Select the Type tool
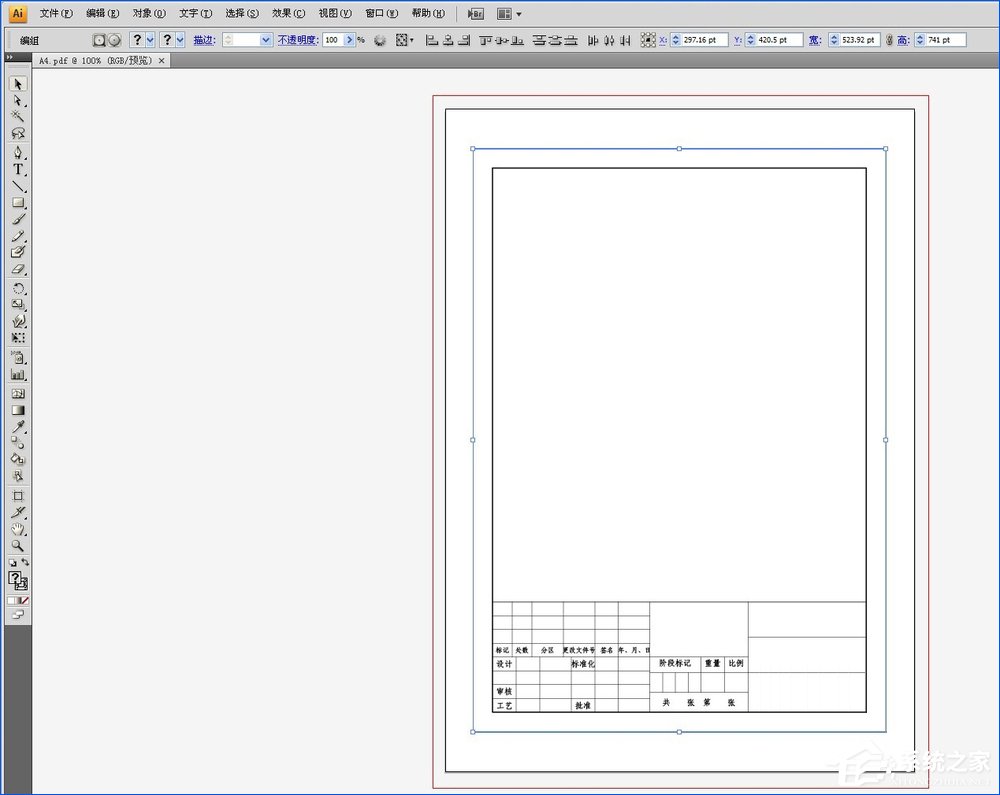 pos(18,170)
